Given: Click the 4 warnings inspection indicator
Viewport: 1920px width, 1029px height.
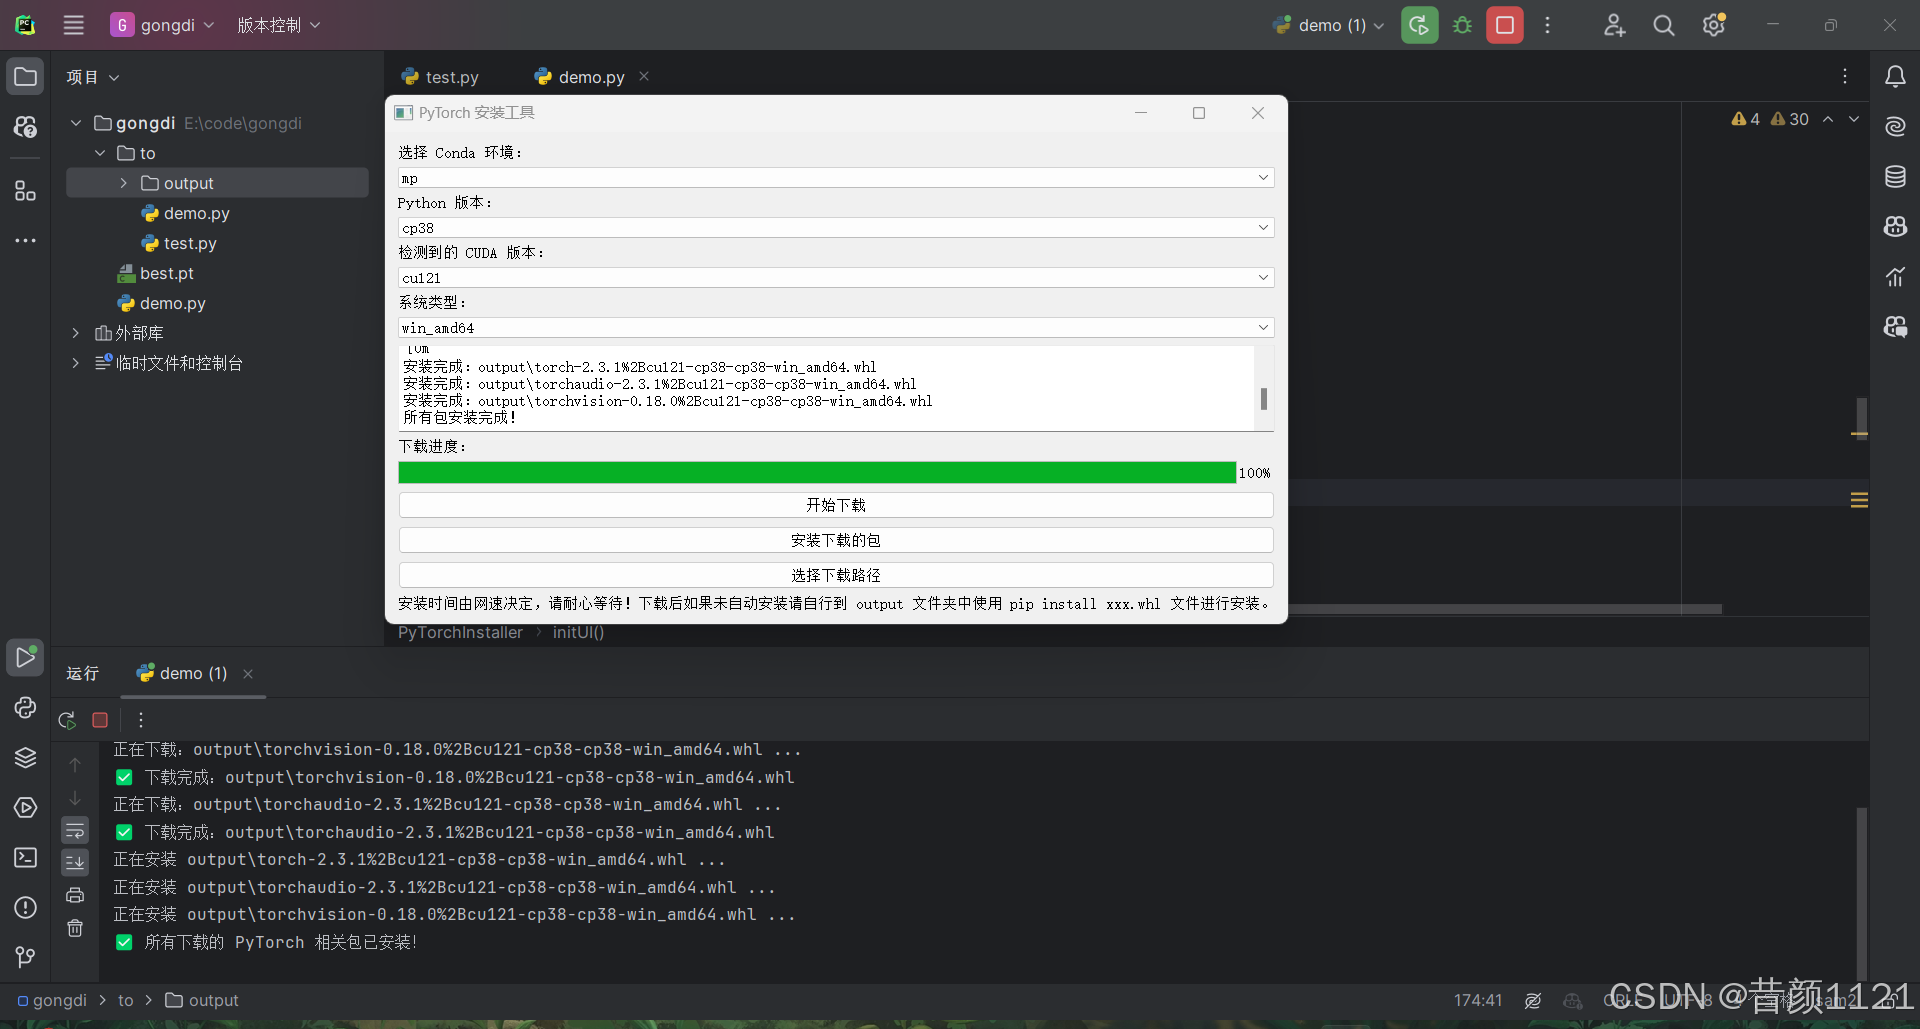Looking at the screenshot, I should coord(1745,119).
